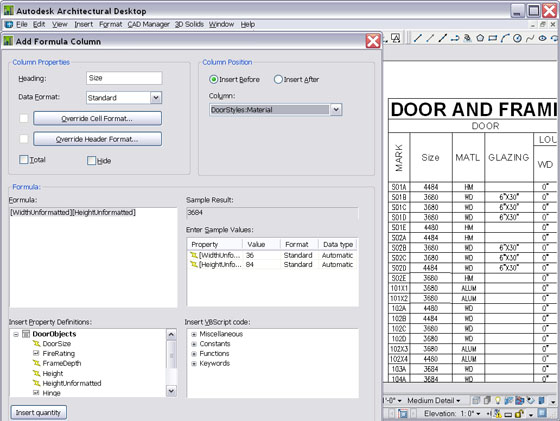The image size is (560, 421).
Task: Select the HeightUnformatted property definition
Action: coord(72,383)
